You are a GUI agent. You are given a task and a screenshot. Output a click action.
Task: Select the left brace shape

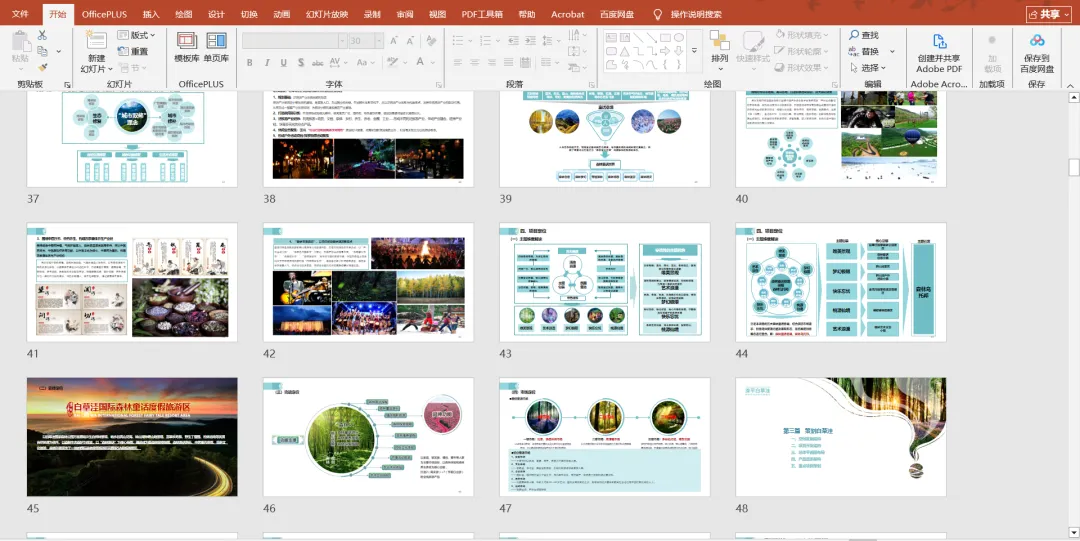tap(665, 65)
